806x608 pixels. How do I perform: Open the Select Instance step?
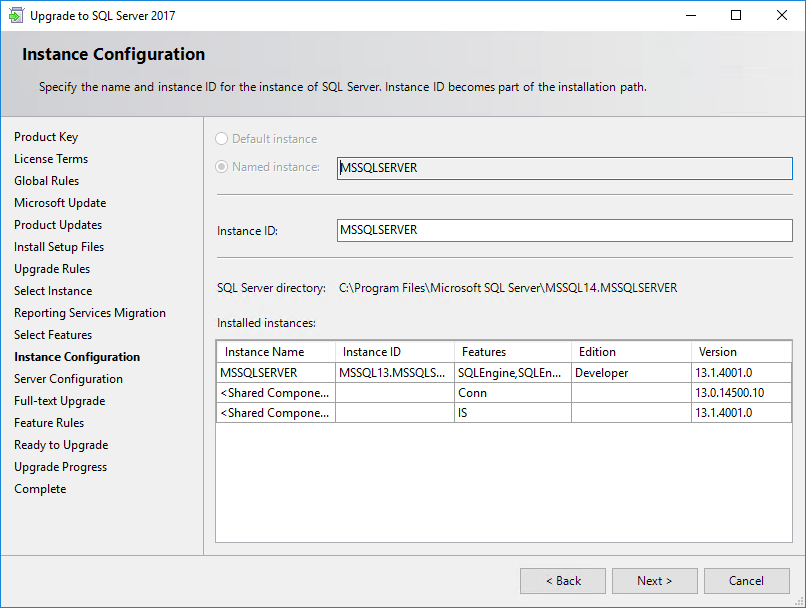click(x=53, y=291)
